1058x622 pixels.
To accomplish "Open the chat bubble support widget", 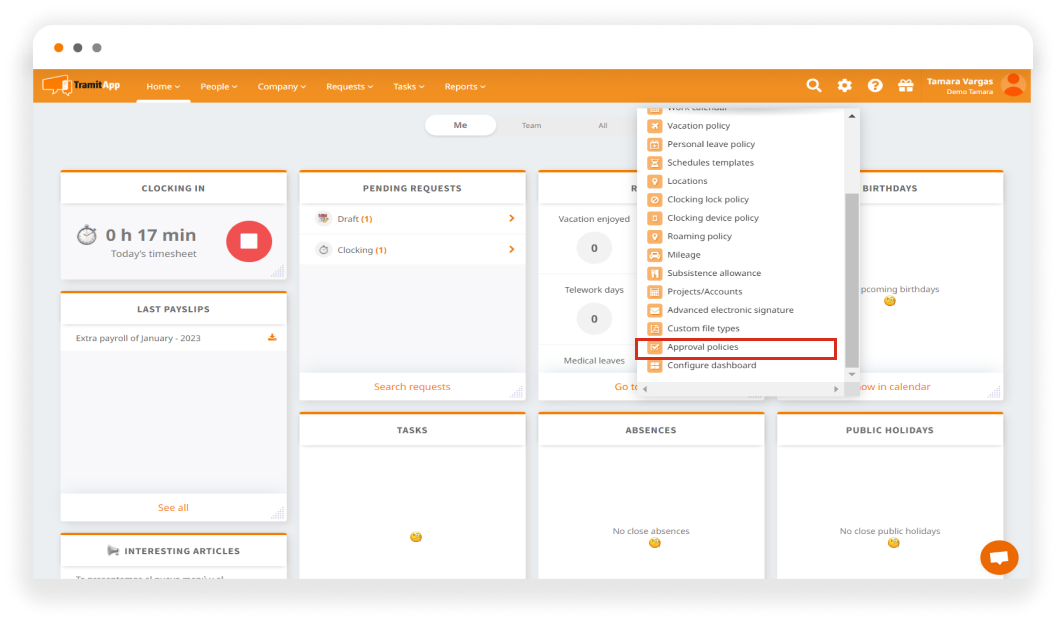I will click(x=998, y=557).
